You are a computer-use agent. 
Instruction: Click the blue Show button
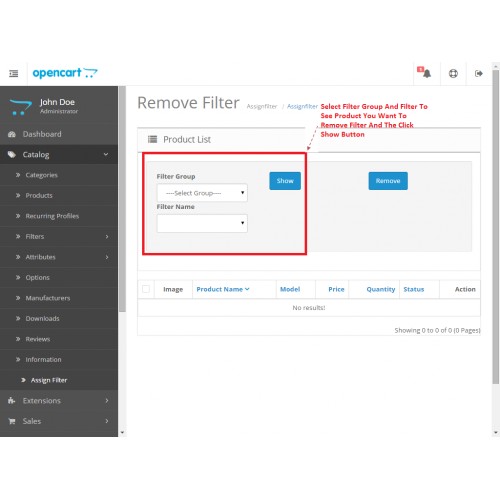click(285, 181)
